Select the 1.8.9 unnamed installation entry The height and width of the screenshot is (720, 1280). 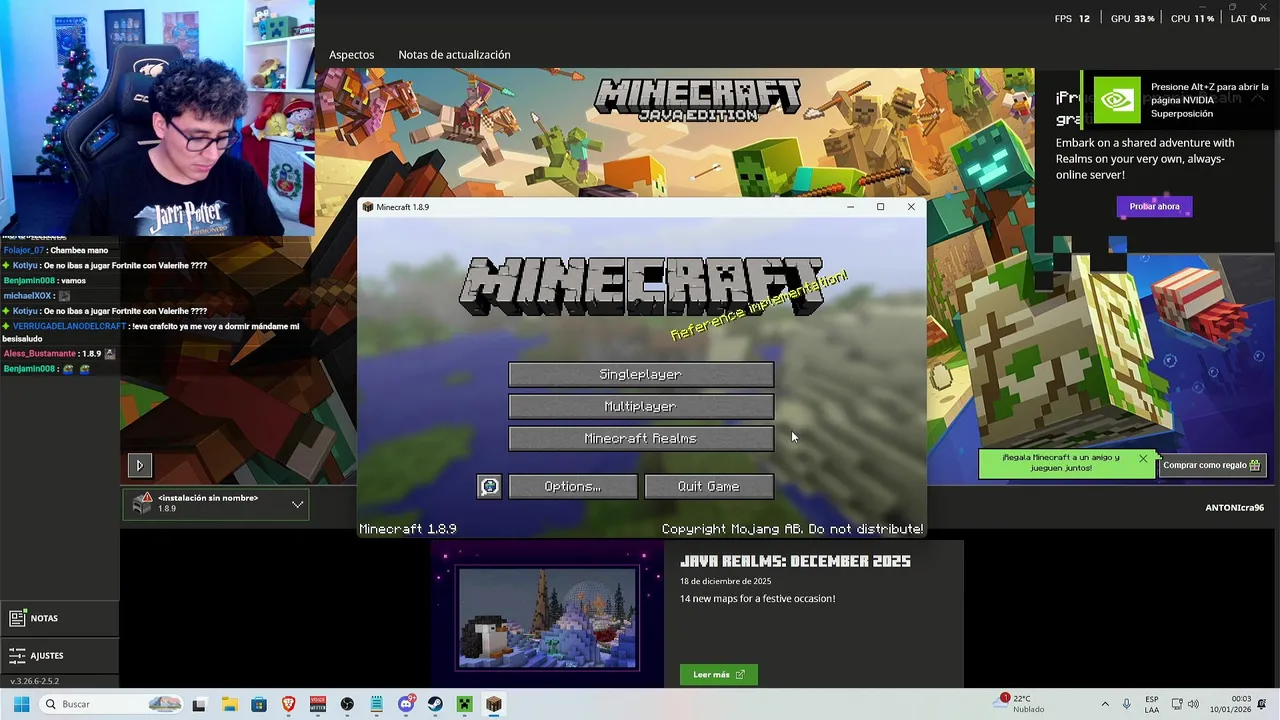216,503
